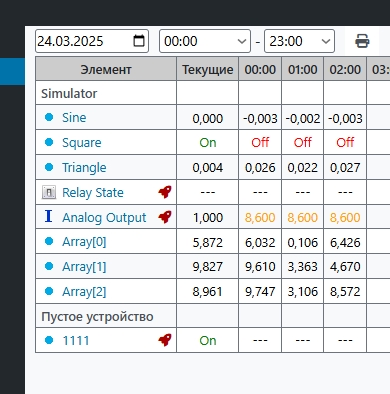Image resolution: width=390 pixels, height=394 pixels.
Task: Click the Square Off value at 00:00
Action: (260, 142)
